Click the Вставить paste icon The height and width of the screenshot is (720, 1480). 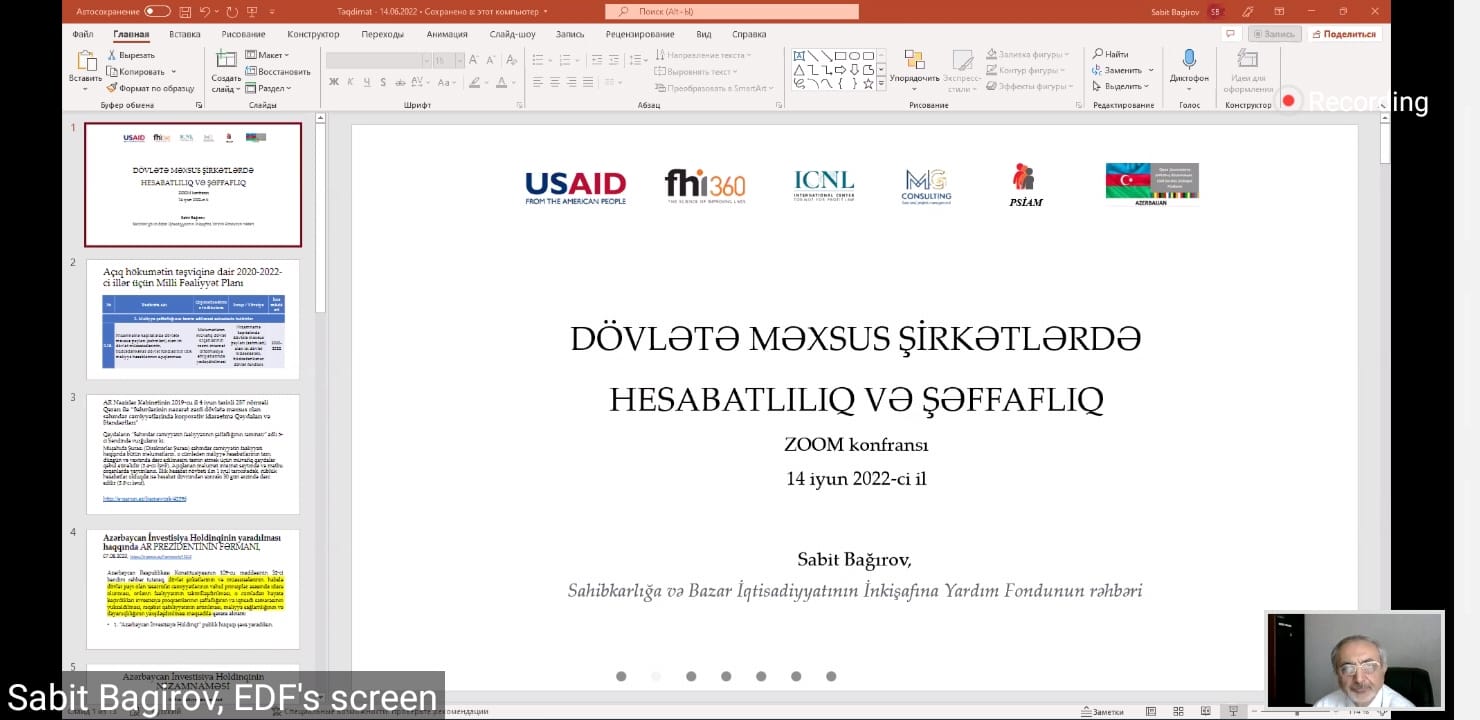point(85,61)
